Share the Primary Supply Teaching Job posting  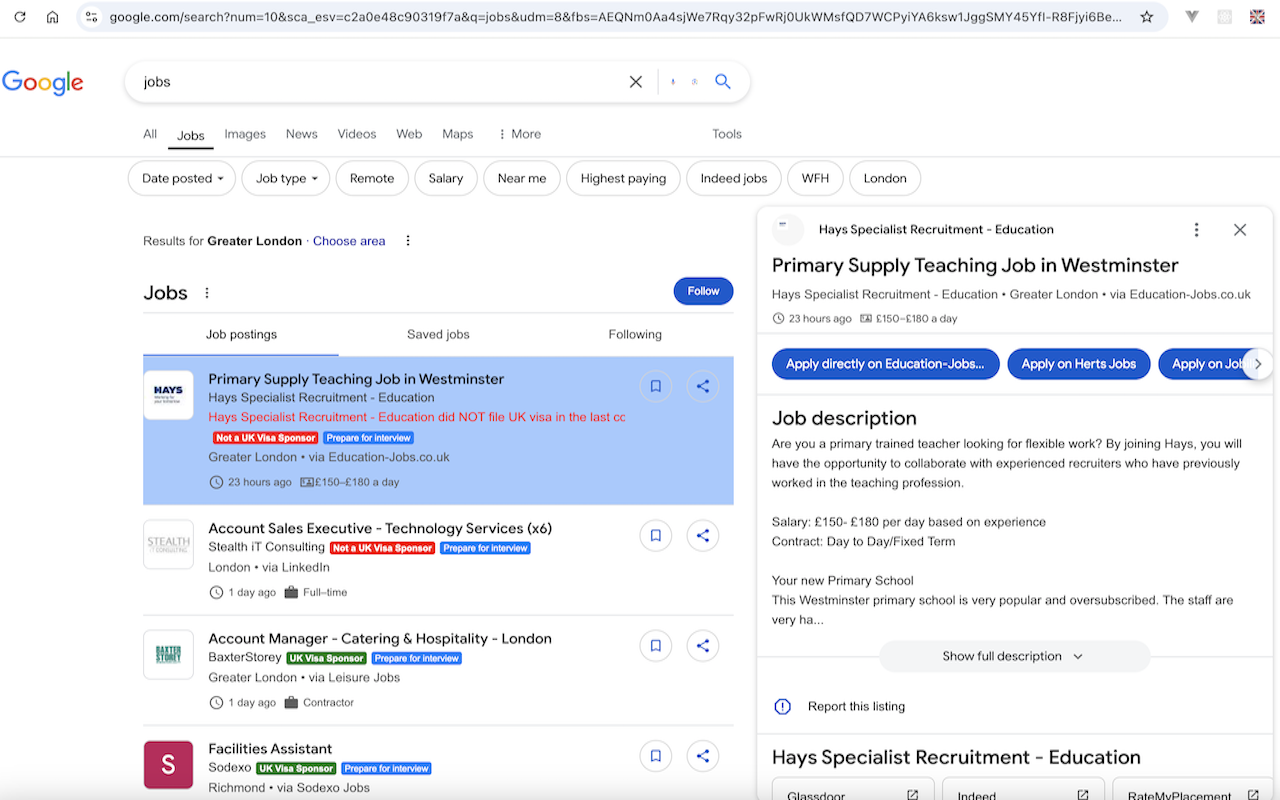point(703,386)
